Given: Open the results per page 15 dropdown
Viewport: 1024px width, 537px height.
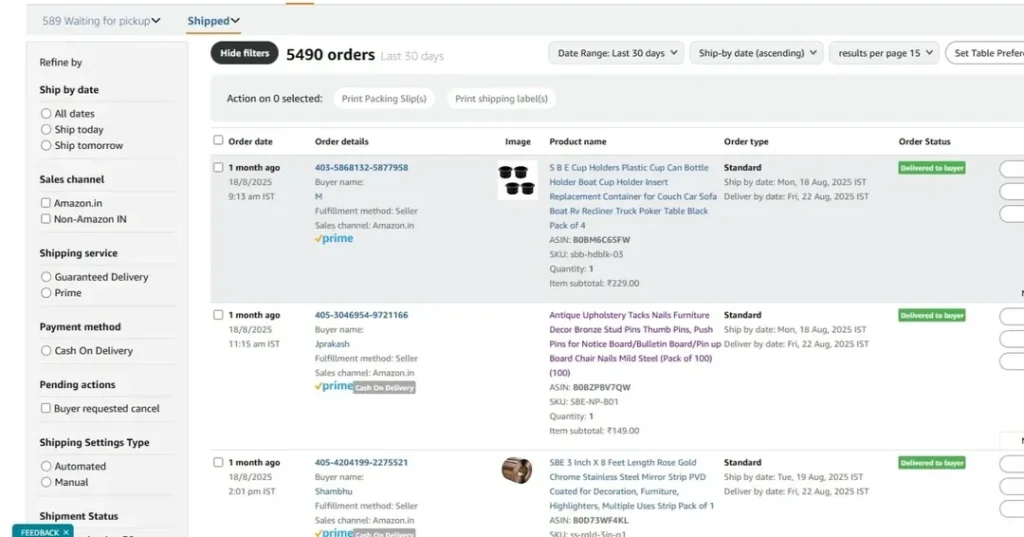Looking at the screenshot, I should [884, 53].
